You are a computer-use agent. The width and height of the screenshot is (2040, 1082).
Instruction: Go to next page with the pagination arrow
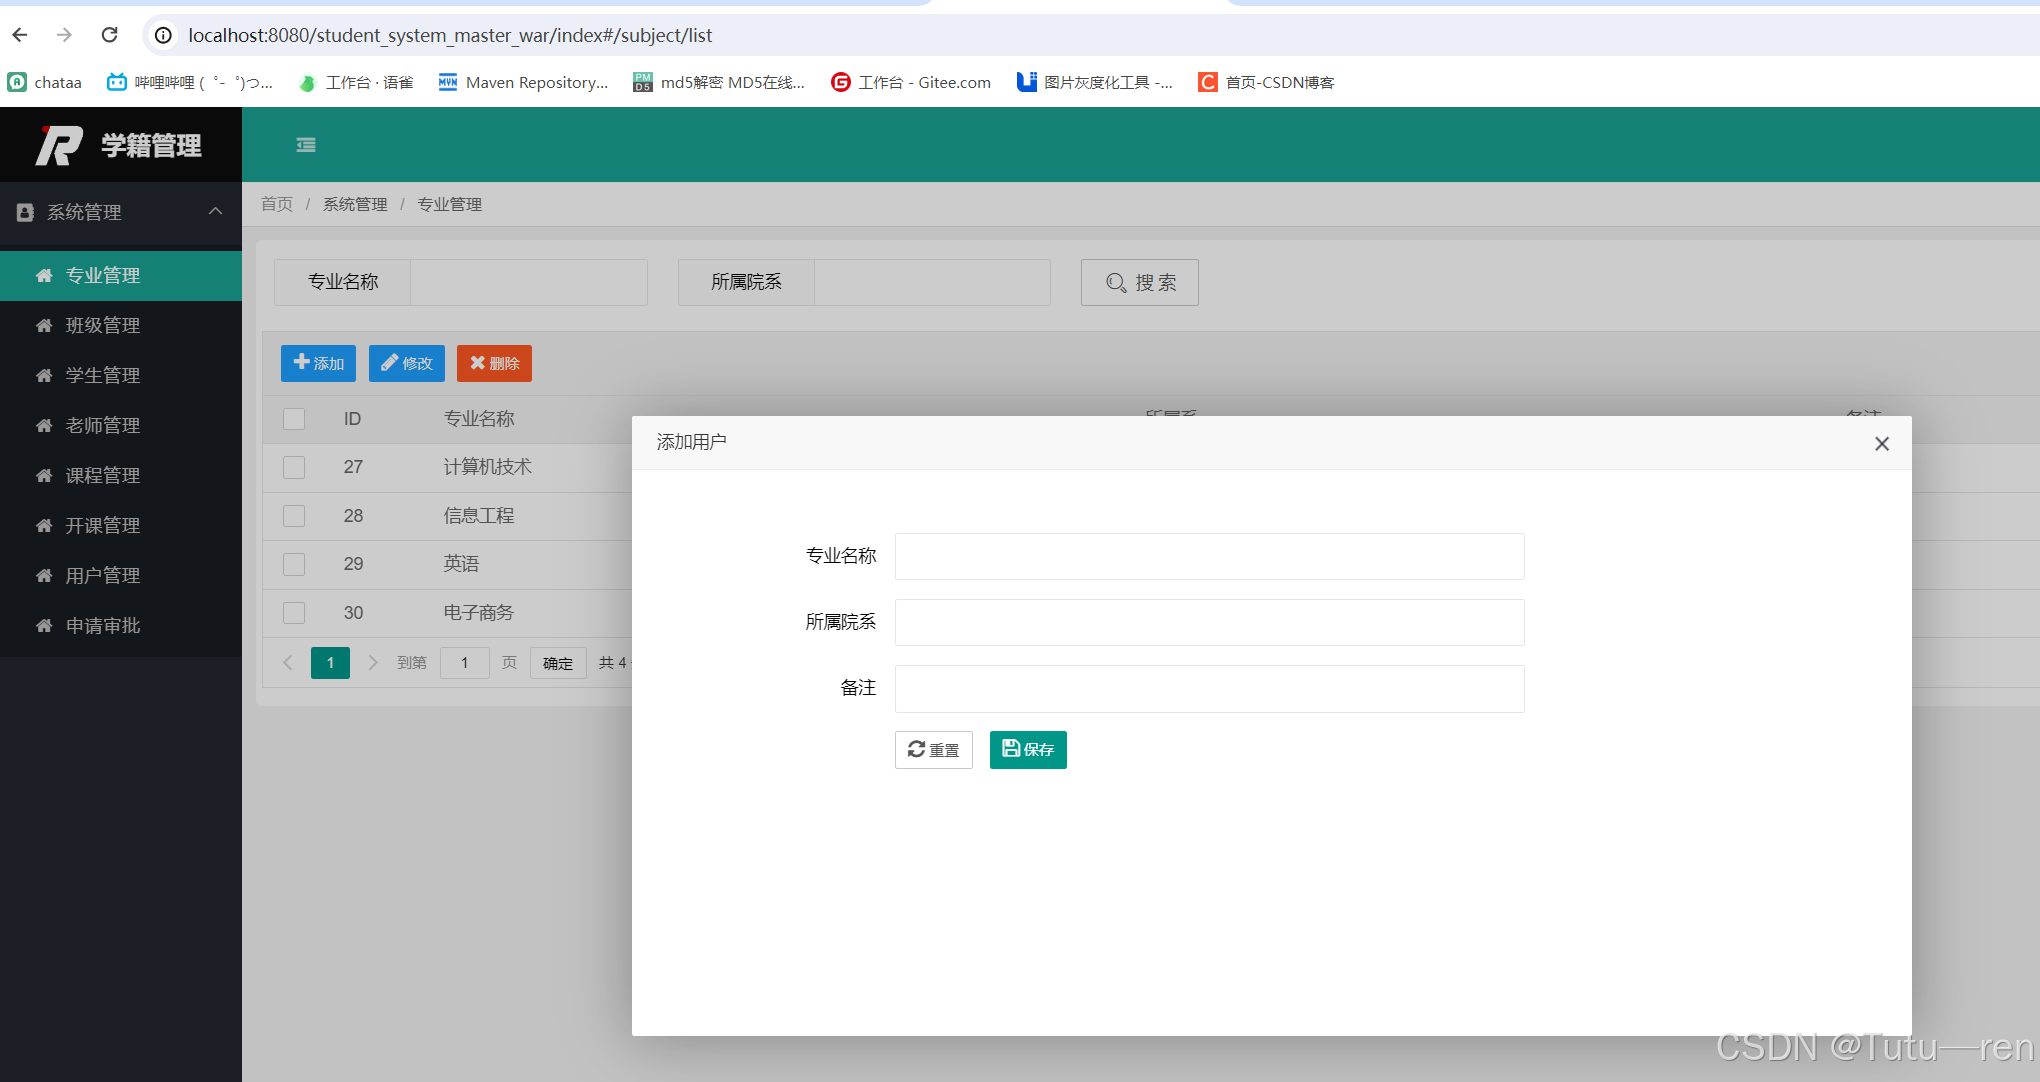tap(373, 662)
